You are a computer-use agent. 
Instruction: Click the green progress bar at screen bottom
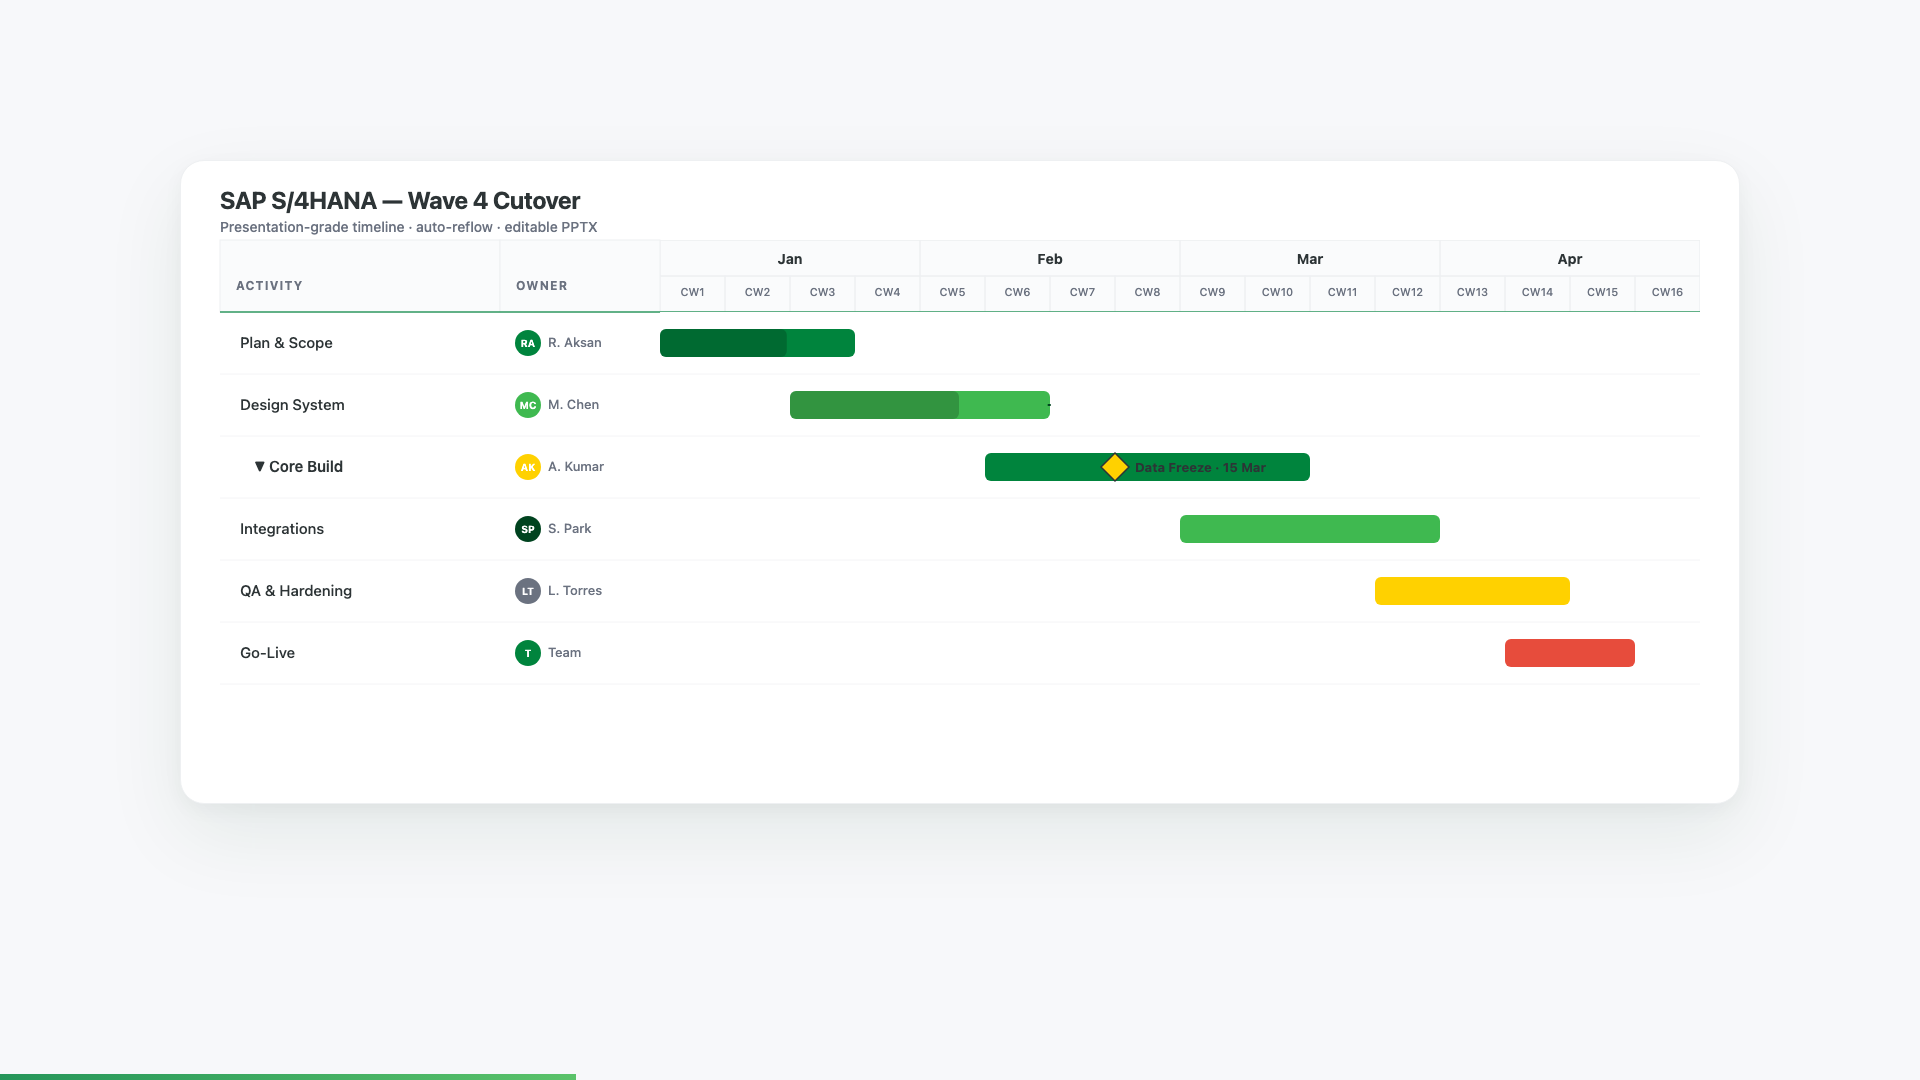[x=288, y=1077]
